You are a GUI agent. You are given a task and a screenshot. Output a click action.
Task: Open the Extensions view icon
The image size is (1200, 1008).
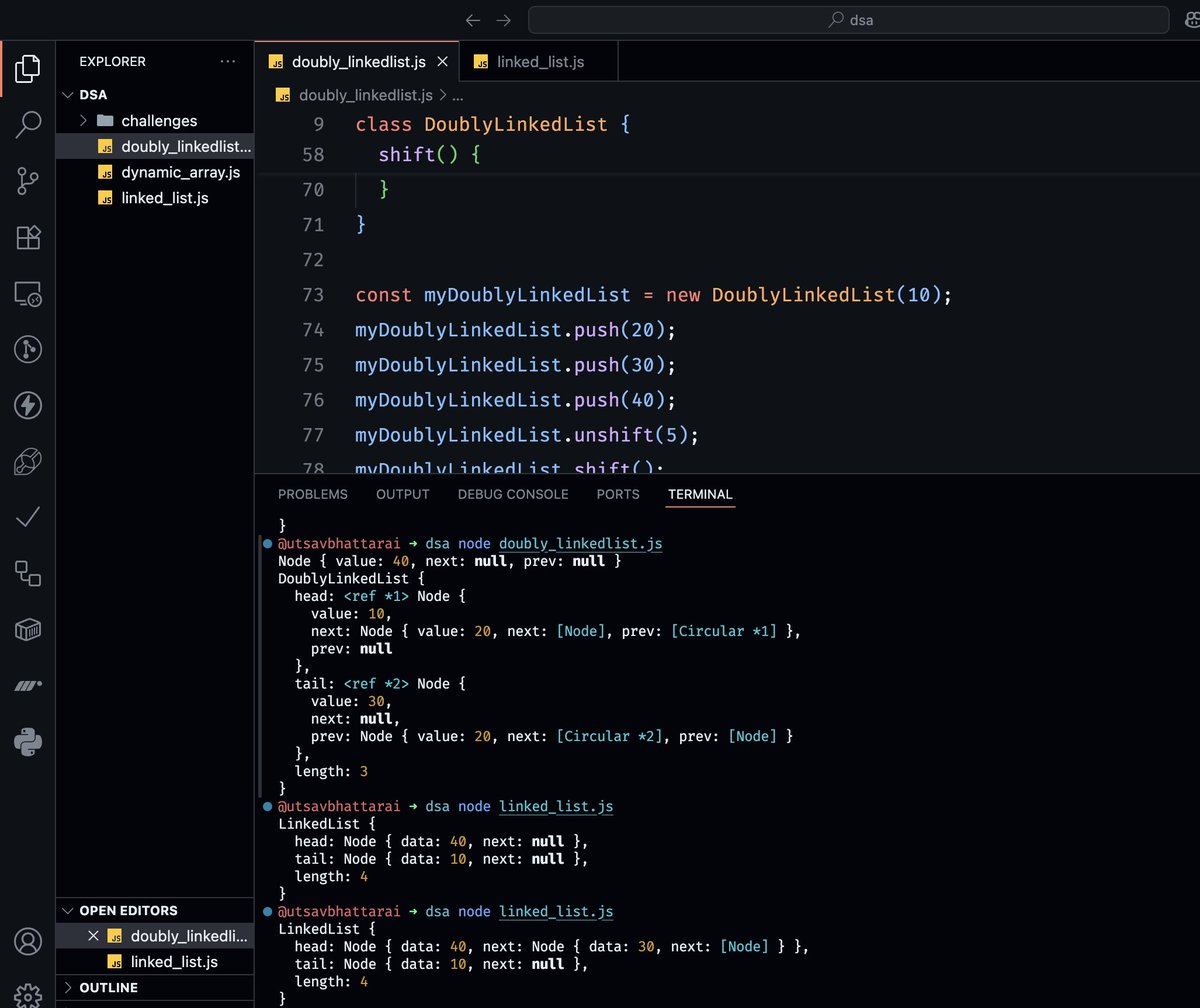point(28,237)
